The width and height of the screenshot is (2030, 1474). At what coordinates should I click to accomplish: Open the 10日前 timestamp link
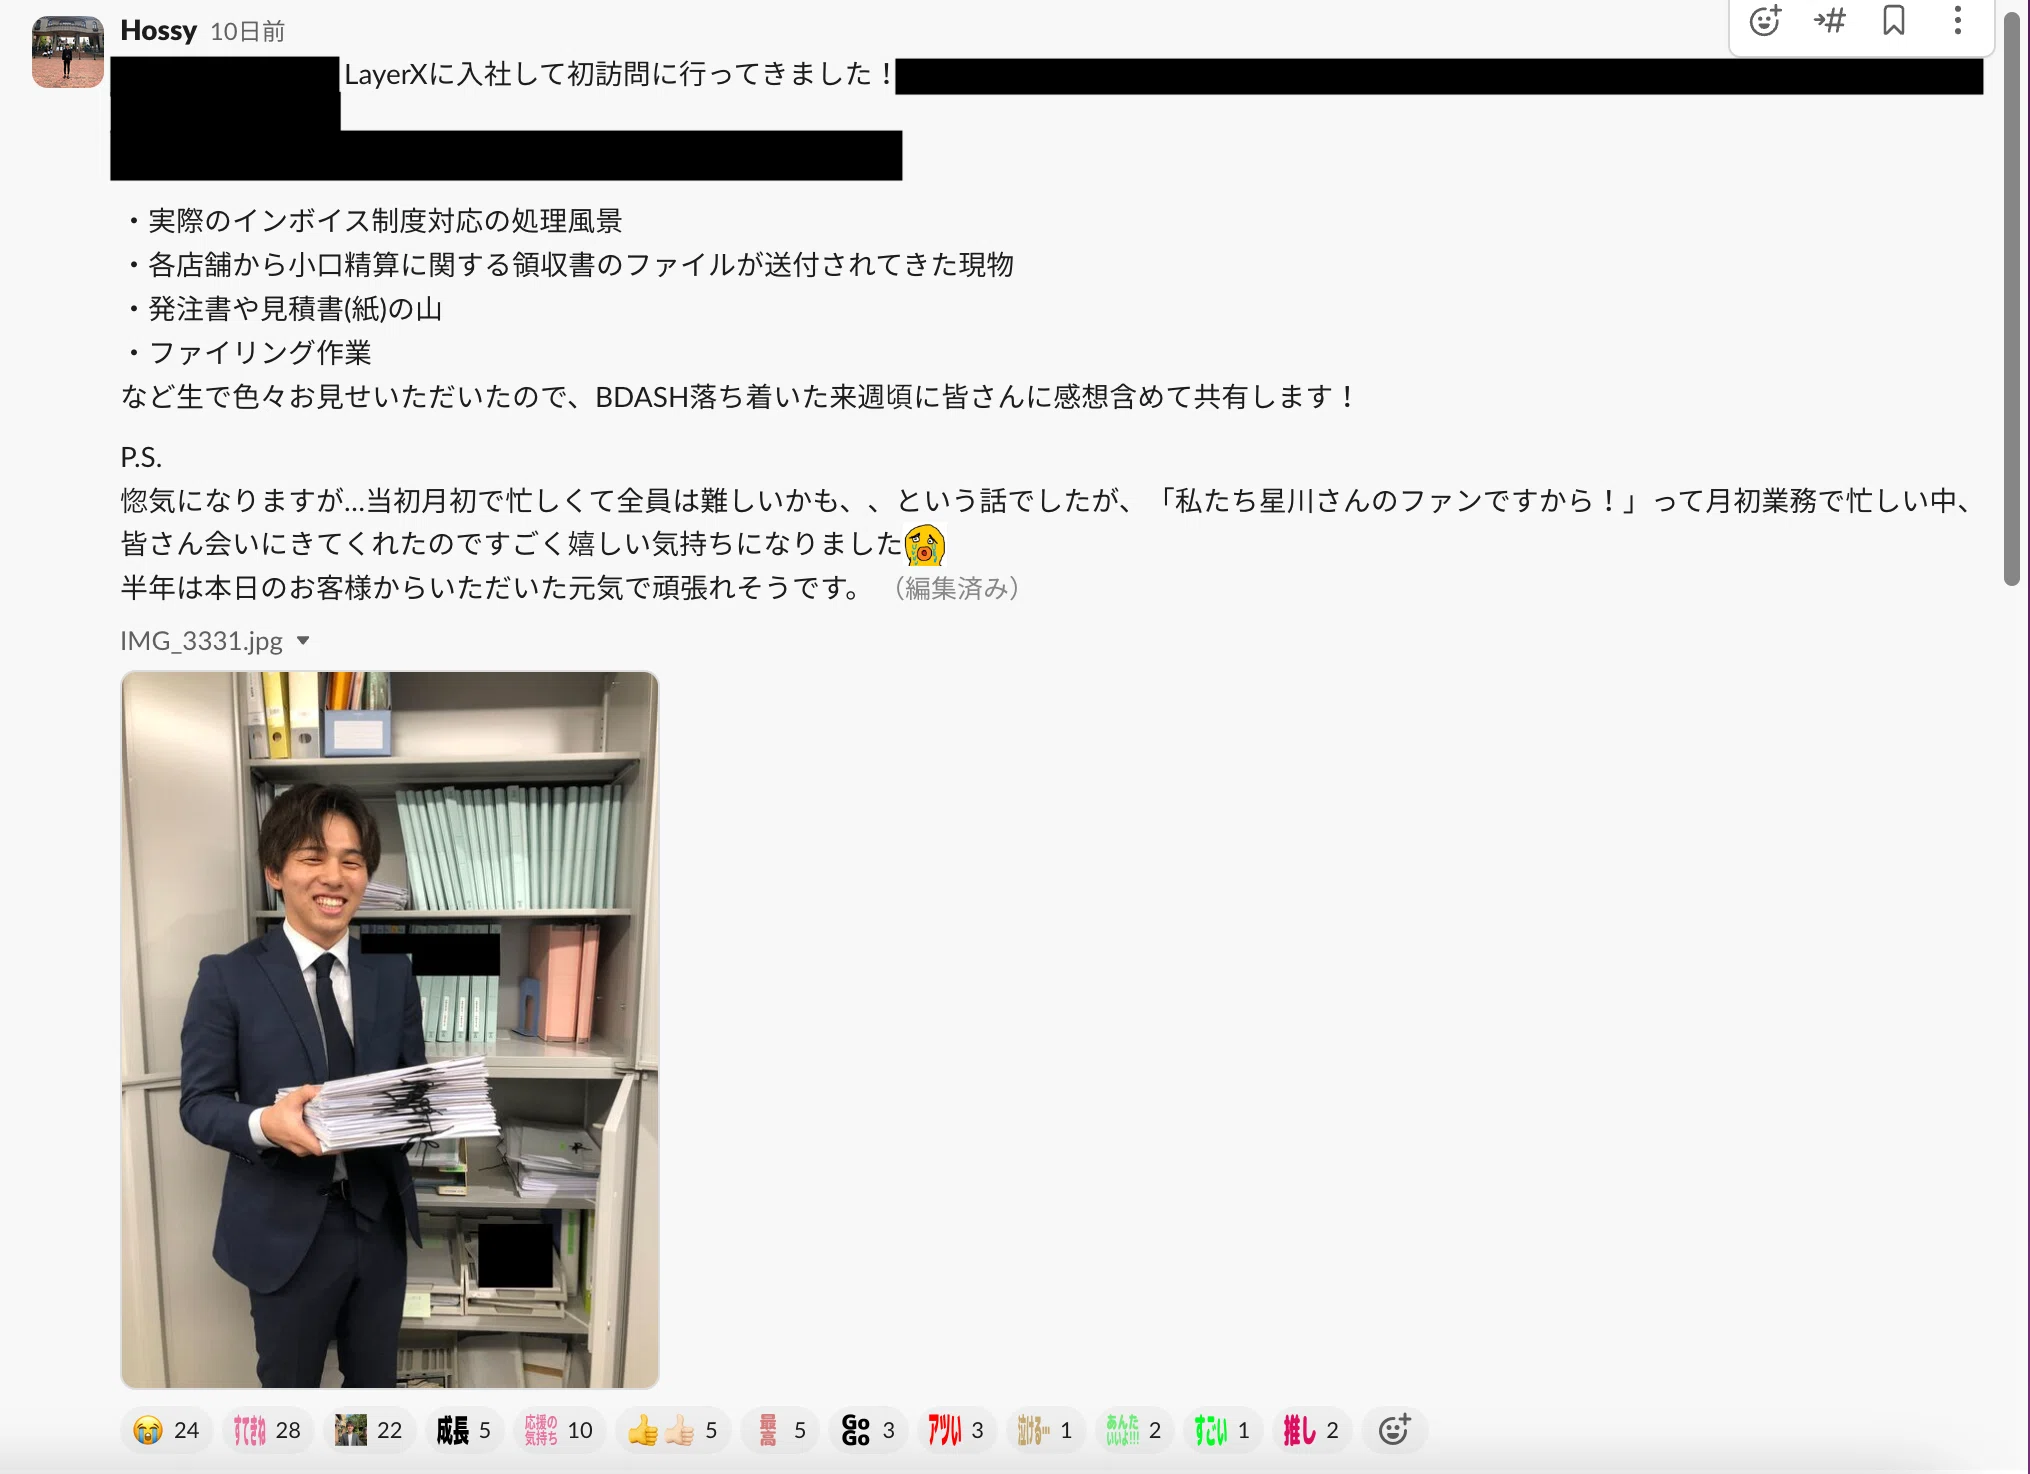point(247,32)
